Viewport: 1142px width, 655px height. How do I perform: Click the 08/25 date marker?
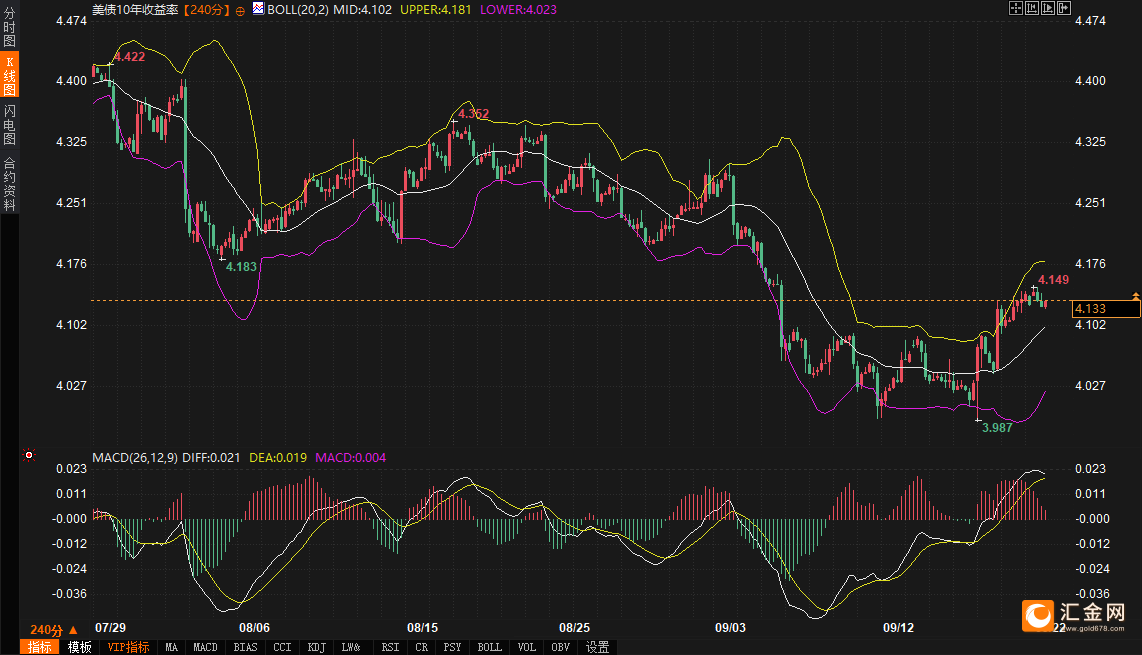click(x=574, y=627)
